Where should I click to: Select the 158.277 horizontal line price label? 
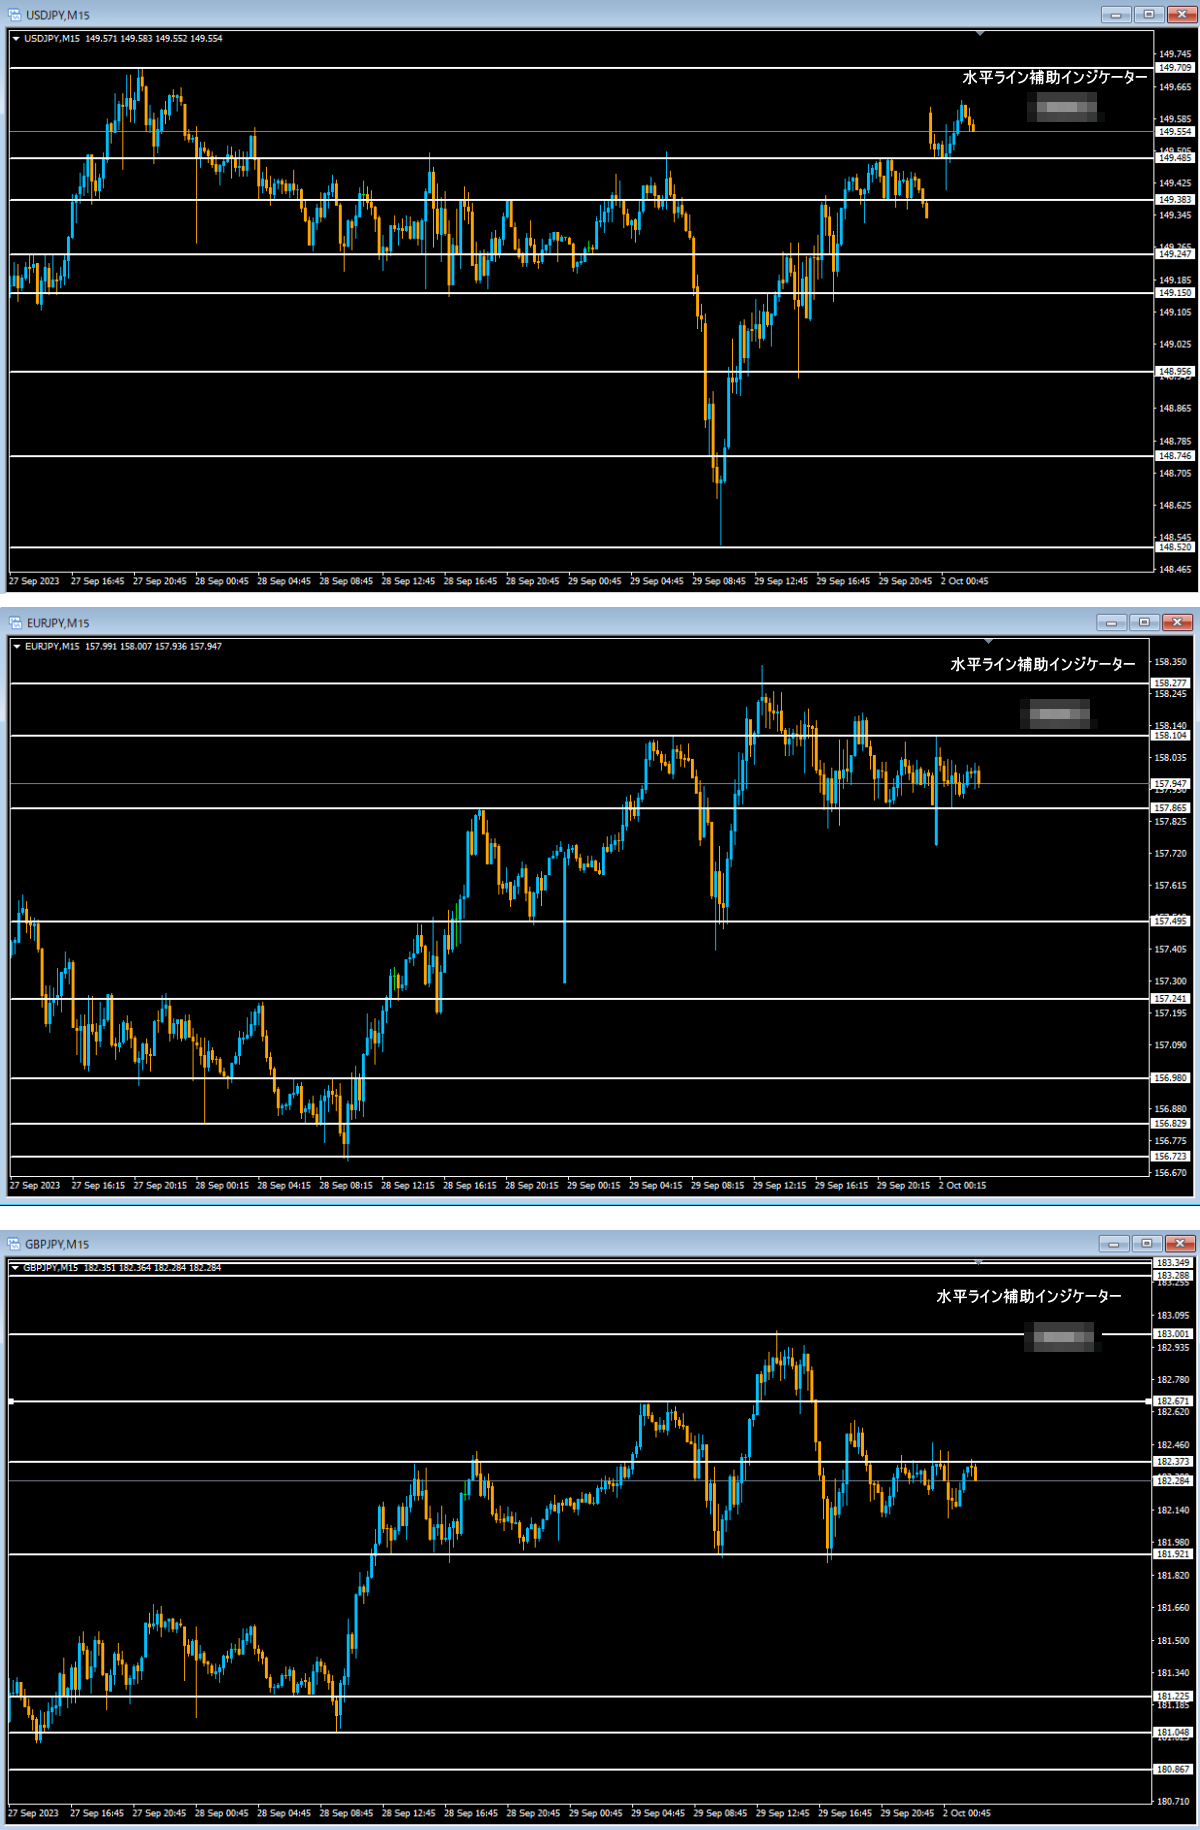[x=1170, y=683]
